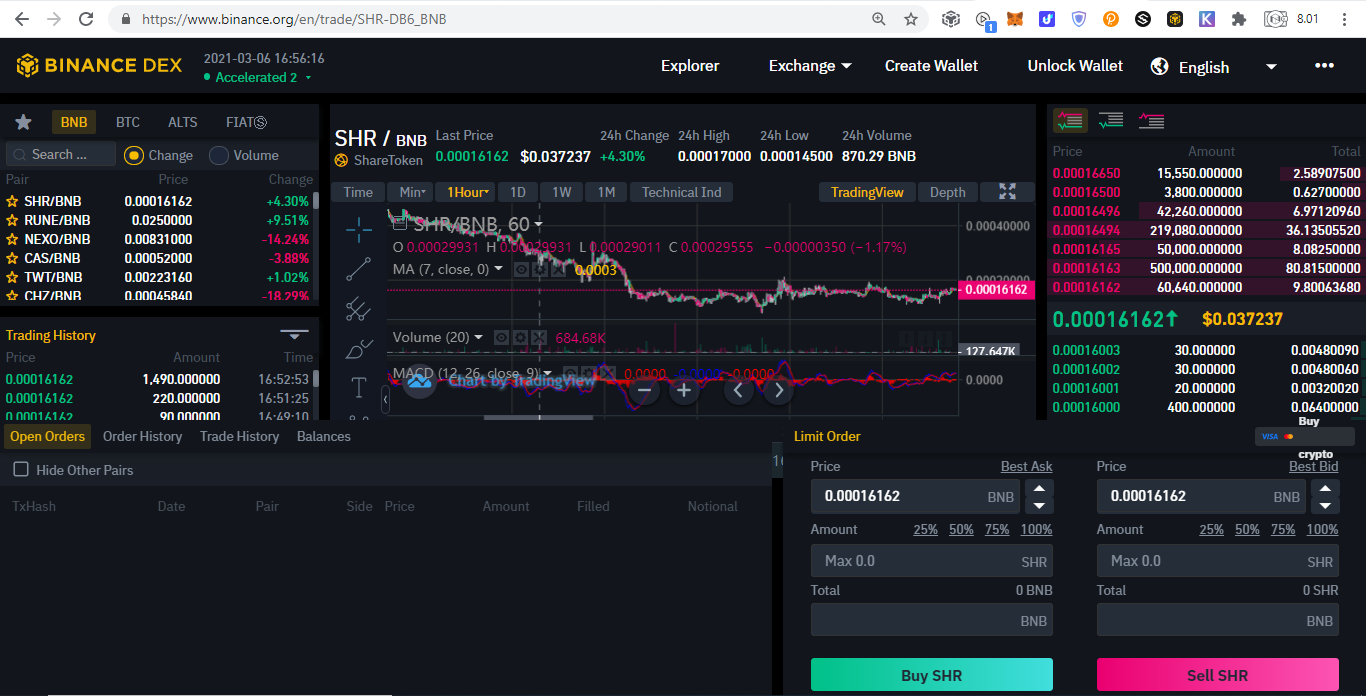Decrease sell price with down stepper

point(1326,505)
